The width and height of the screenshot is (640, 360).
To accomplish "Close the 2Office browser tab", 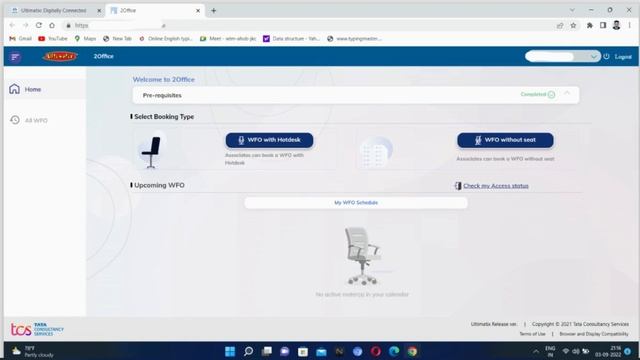I will pyautogui.click(x=198, y=11).
